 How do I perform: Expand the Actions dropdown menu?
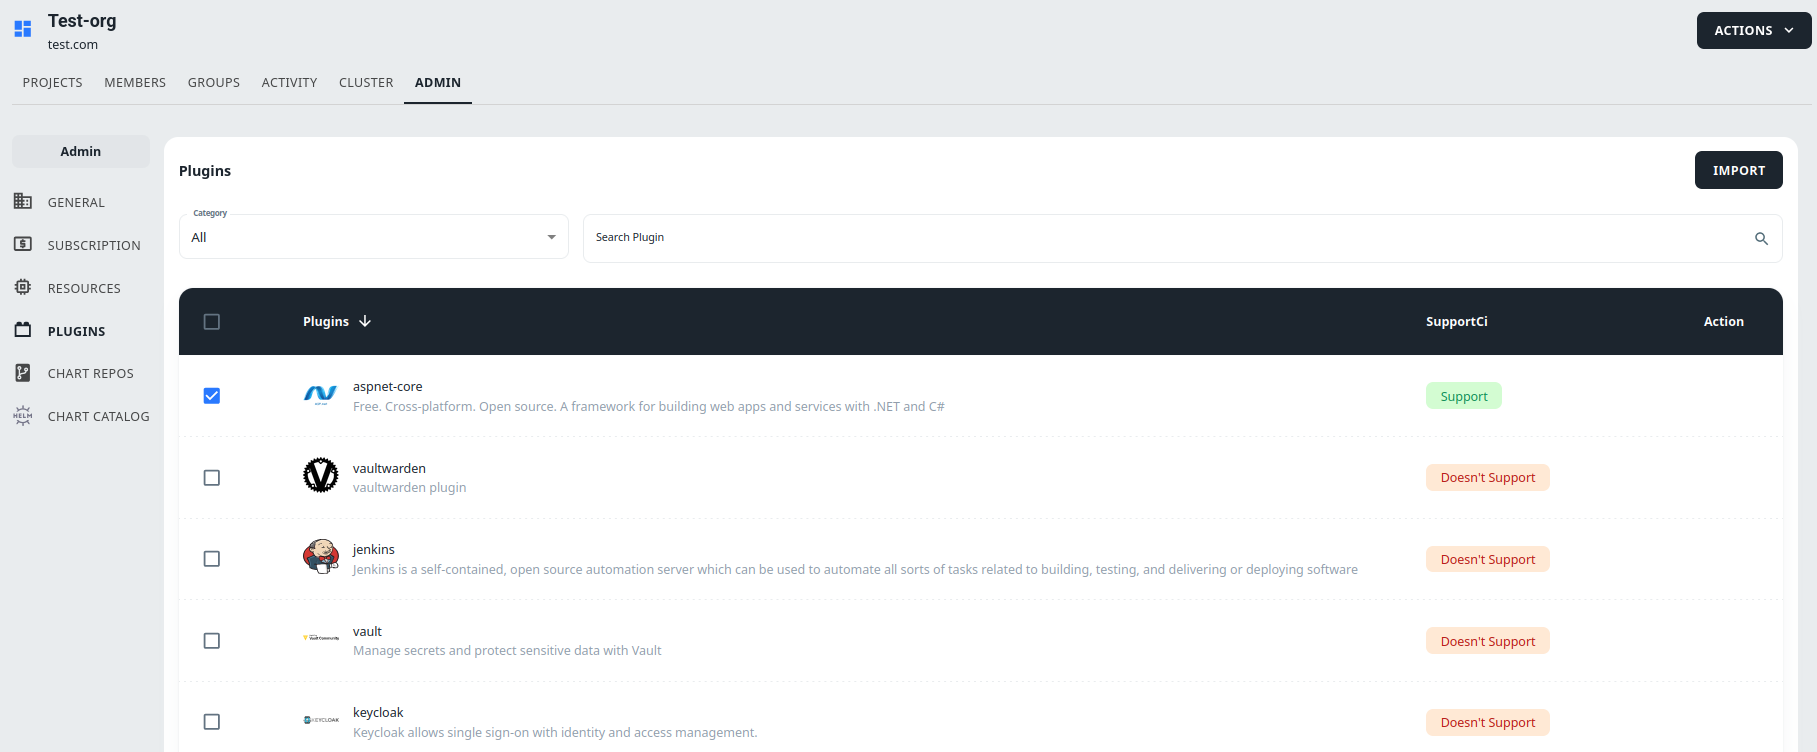coord(1754,30)
